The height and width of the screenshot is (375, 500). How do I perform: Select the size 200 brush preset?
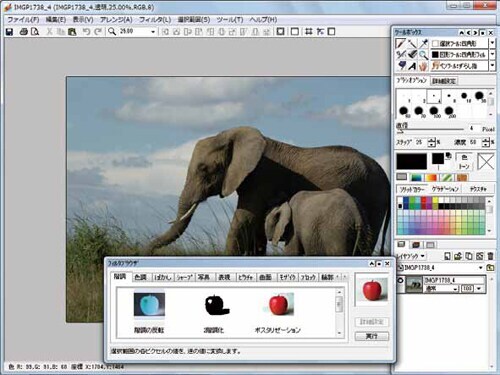[x=449, y=111]
